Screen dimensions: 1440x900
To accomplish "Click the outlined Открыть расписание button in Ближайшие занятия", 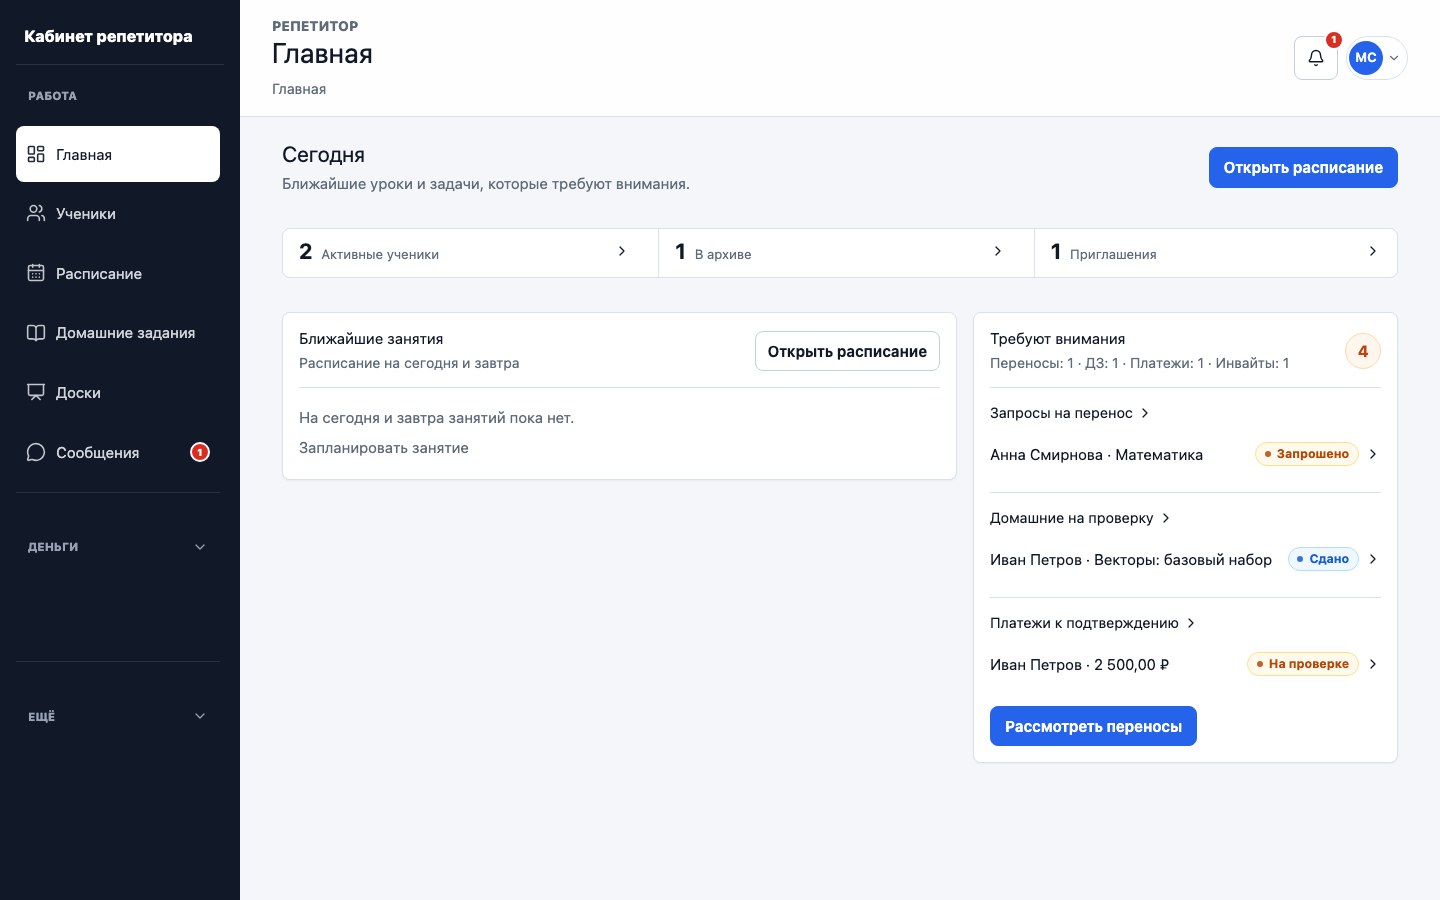I will click(x=847, y=351).
